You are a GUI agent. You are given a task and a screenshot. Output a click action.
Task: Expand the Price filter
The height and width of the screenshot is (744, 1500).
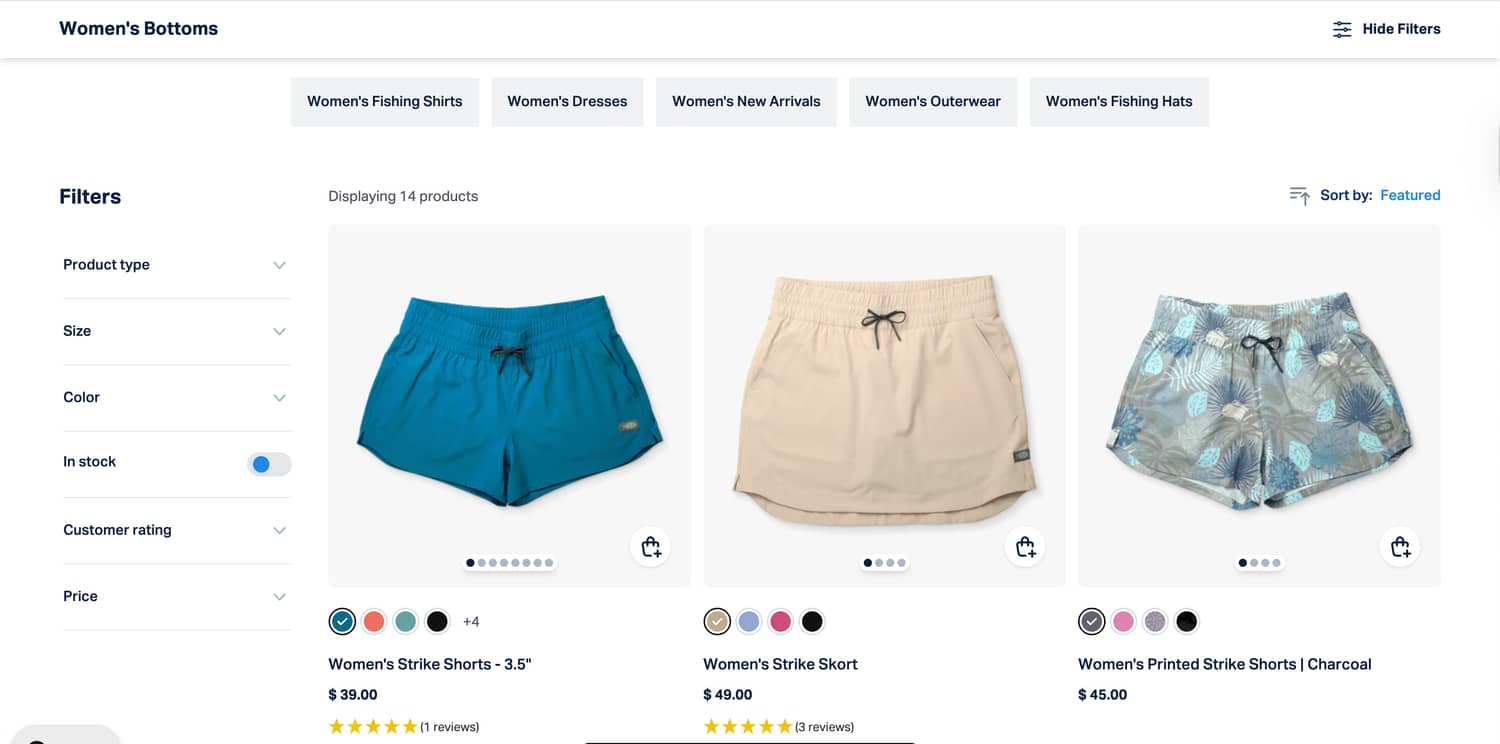(x=176, y=596)
